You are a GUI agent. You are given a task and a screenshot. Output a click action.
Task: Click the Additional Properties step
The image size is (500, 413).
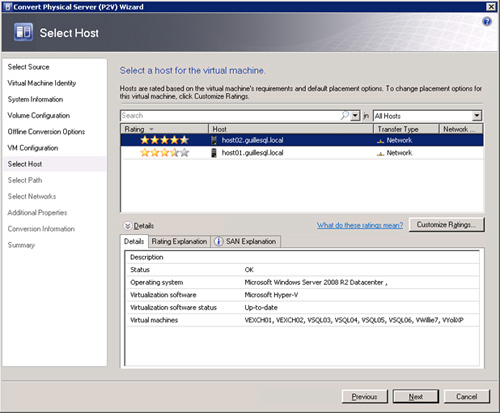37,213
